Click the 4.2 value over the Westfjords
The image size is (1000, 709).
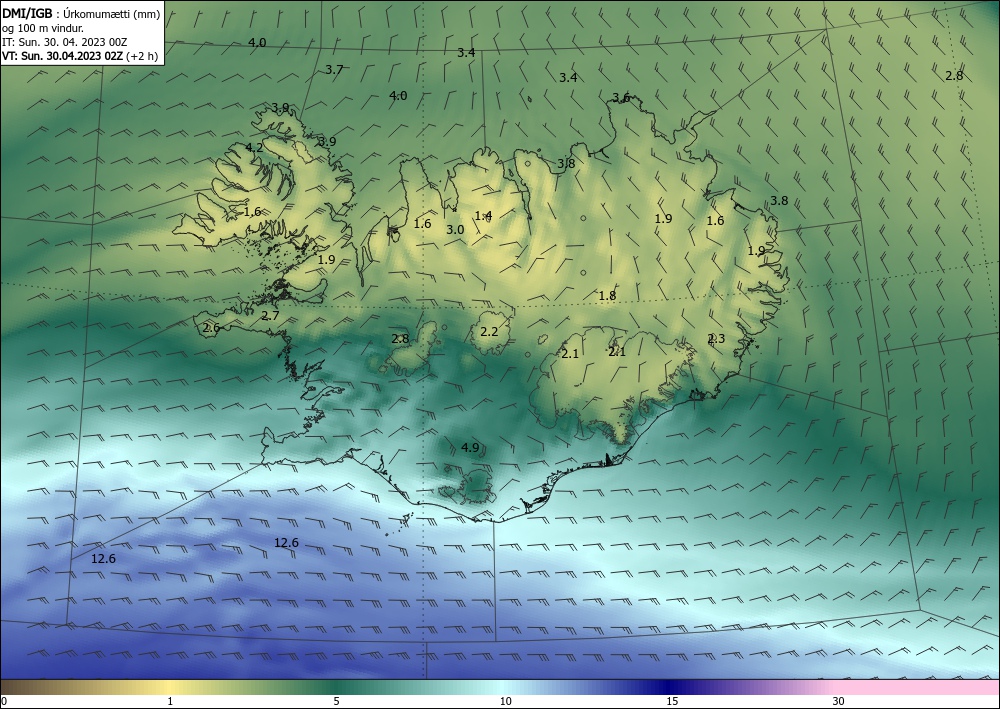point(254,147)
